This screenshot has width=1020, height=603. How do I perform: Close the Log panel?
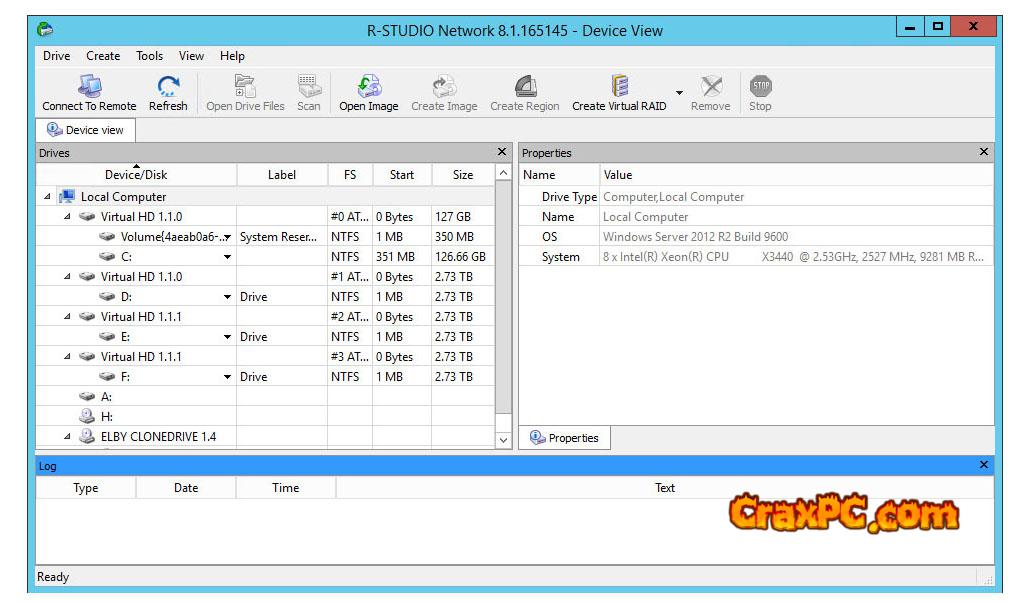coord(983,465)
